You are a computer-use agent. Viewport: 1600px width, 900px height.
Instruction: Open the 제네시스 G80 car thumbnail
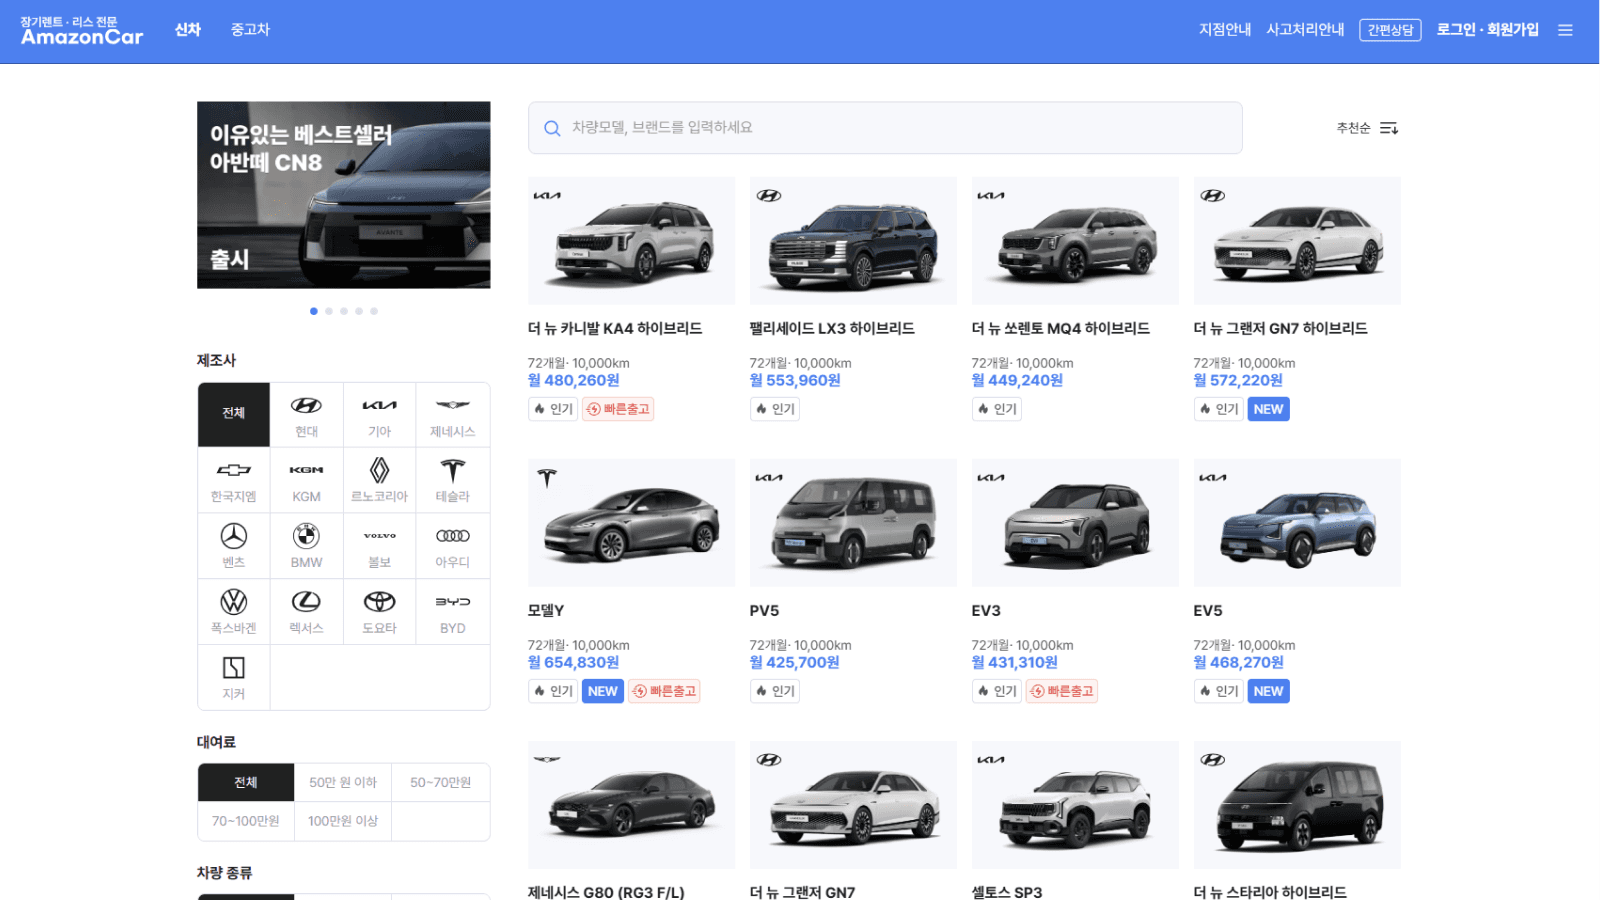coord(631,805)
